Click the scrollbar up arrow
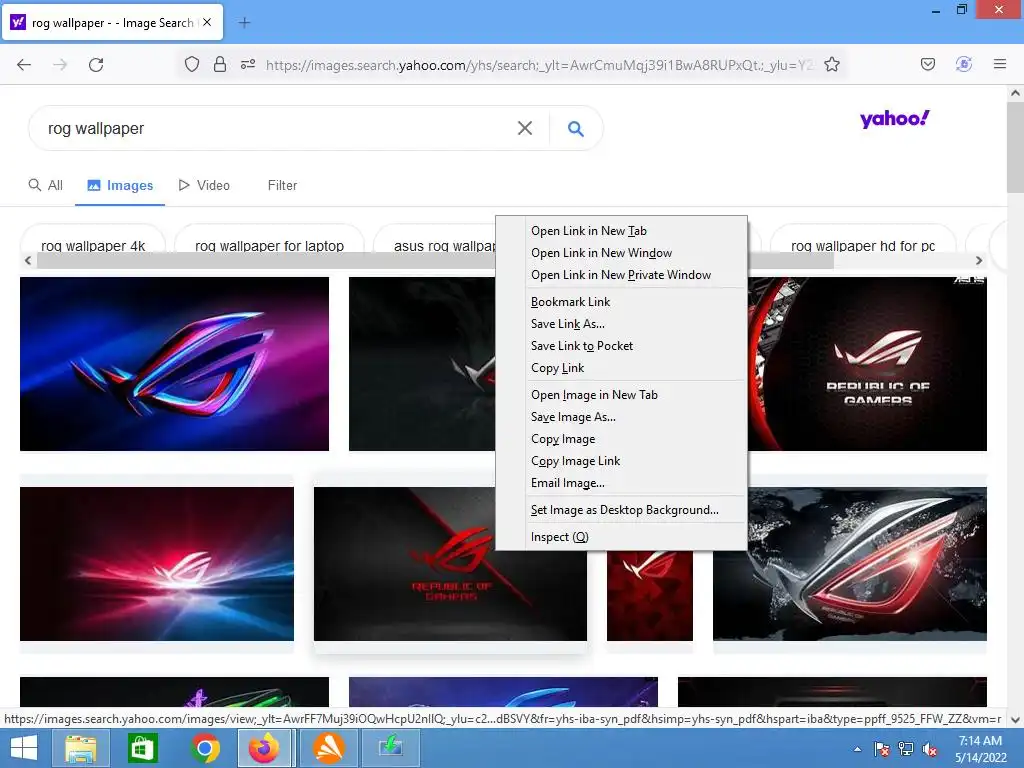 [x=1015, y=93]
